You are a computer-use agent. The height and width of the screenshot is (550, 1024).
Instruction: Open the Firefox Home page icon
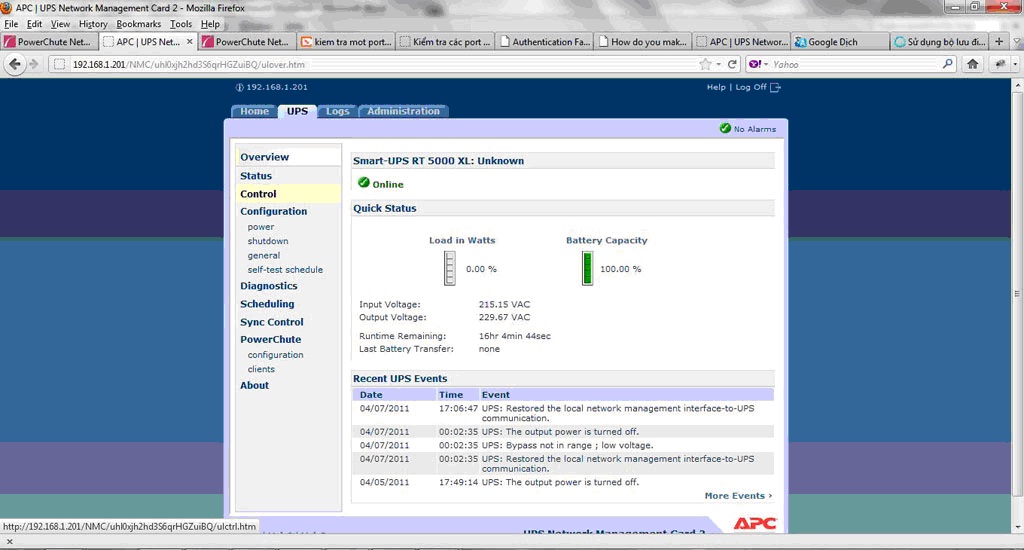[972, 64]
